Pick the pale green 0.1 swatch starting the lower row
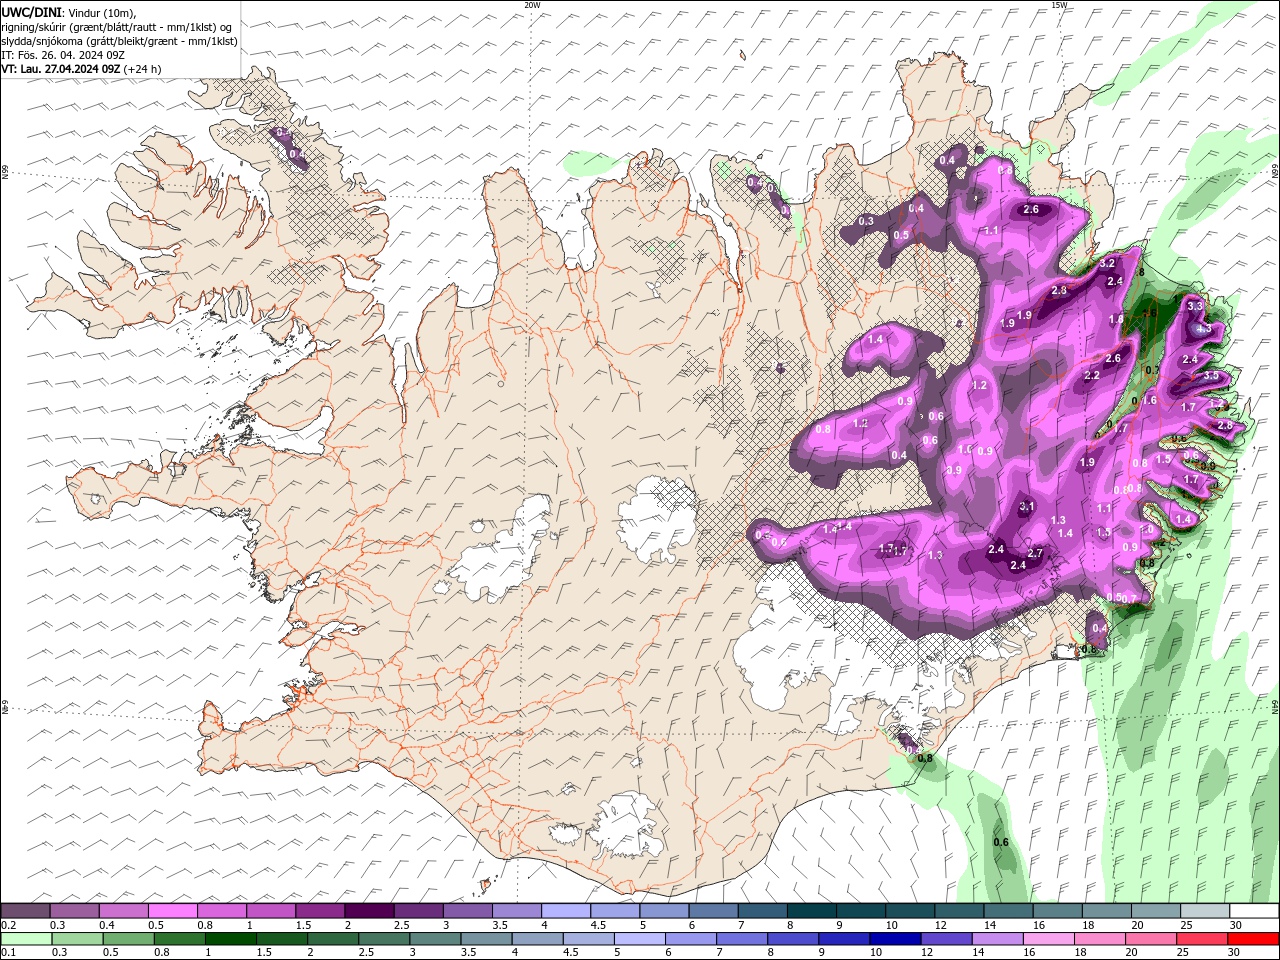This screenshot has width=1280, height=960. 26,939
